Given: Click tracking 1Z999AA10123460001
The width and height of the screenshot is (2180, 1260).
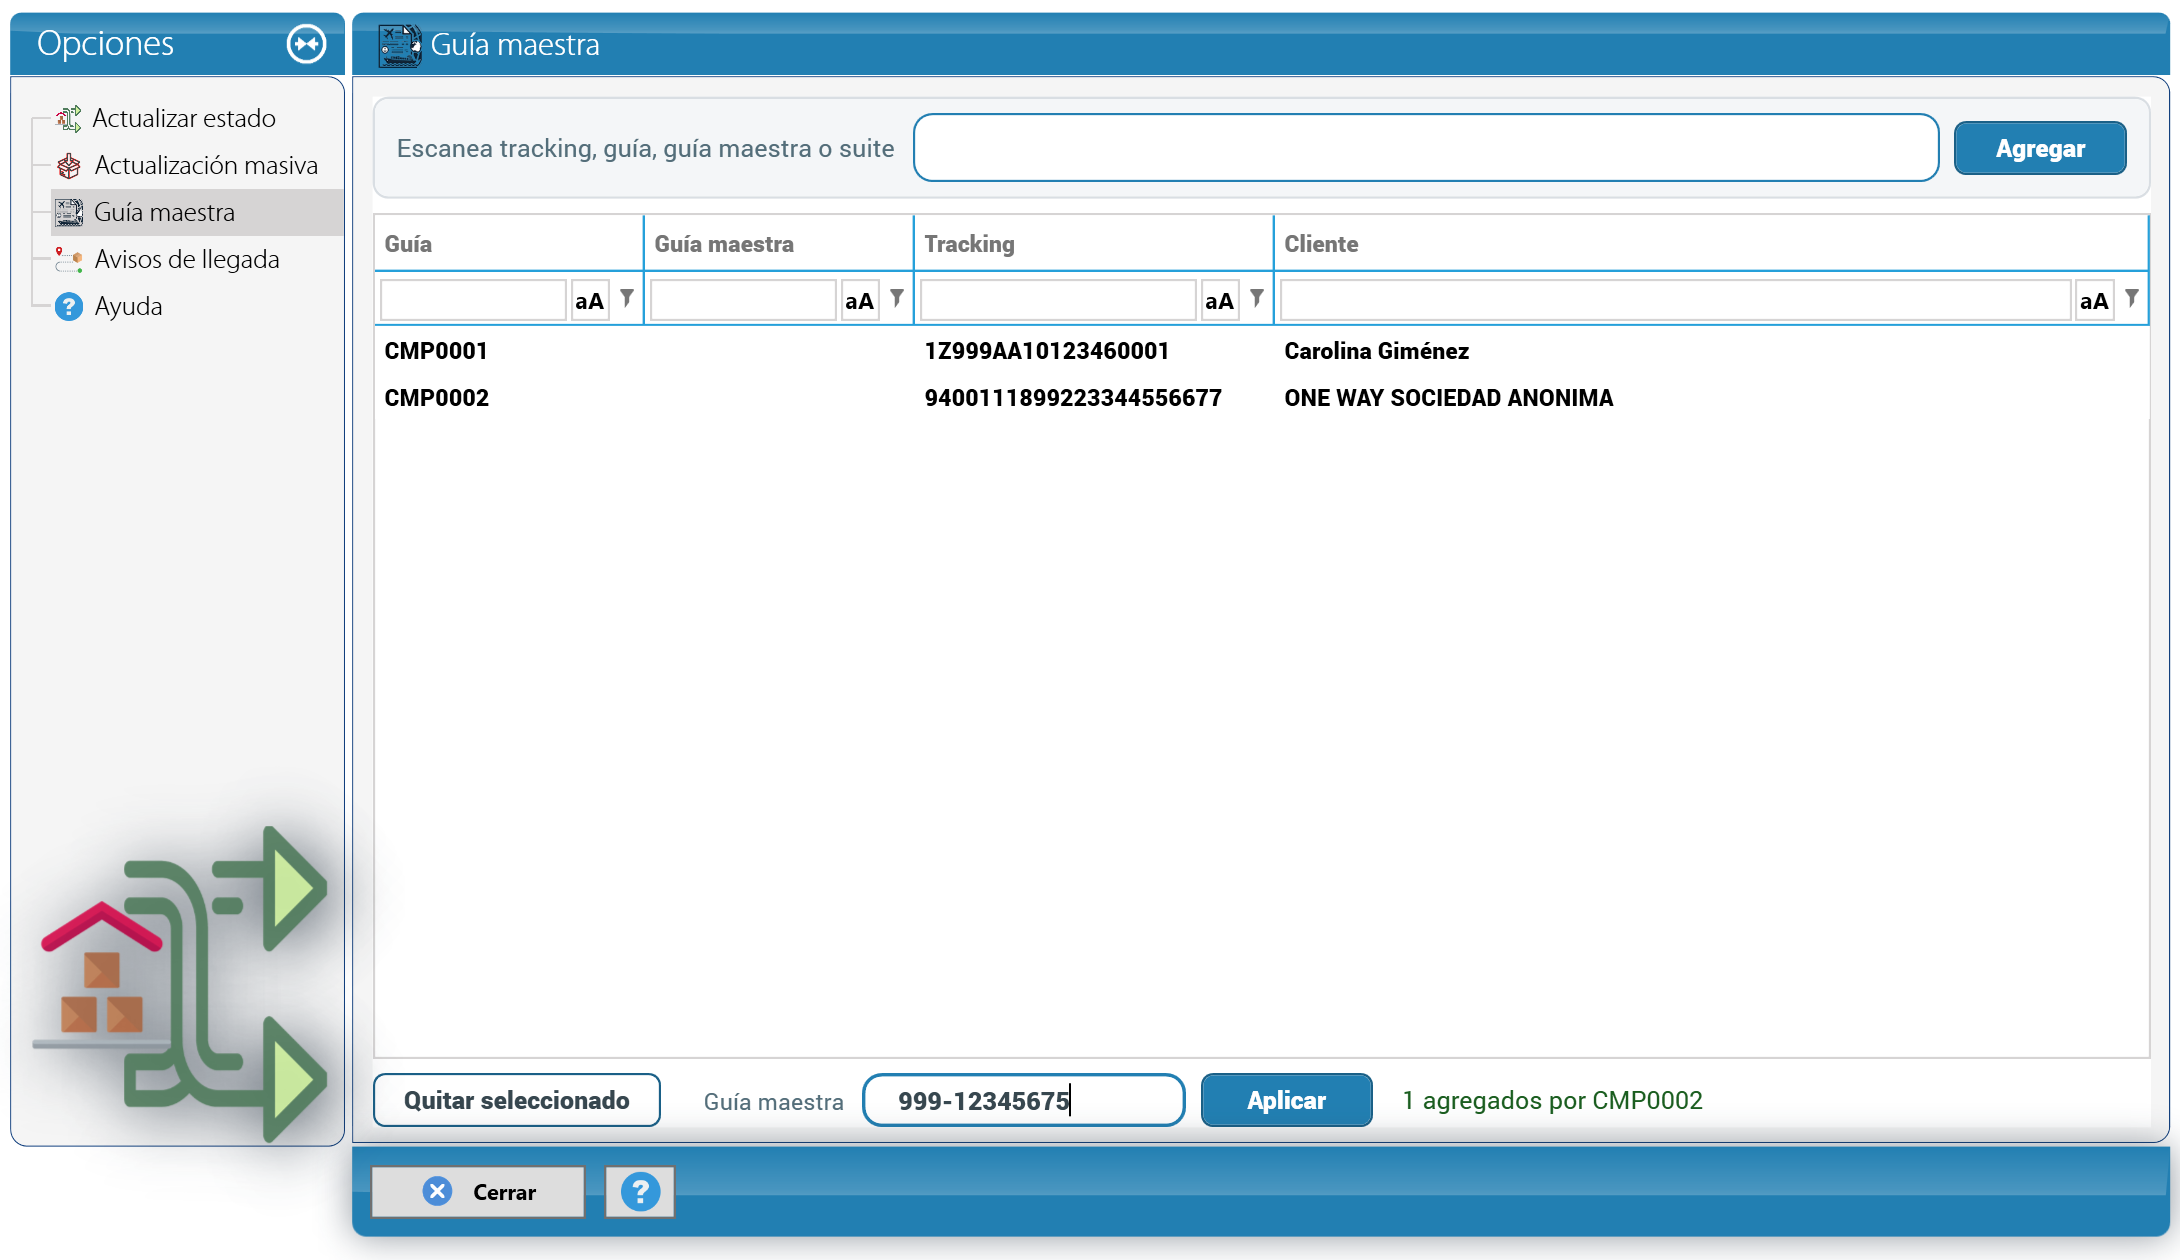Looking at the screenshot, I should pyautogui.click(x=1046, y=351).
